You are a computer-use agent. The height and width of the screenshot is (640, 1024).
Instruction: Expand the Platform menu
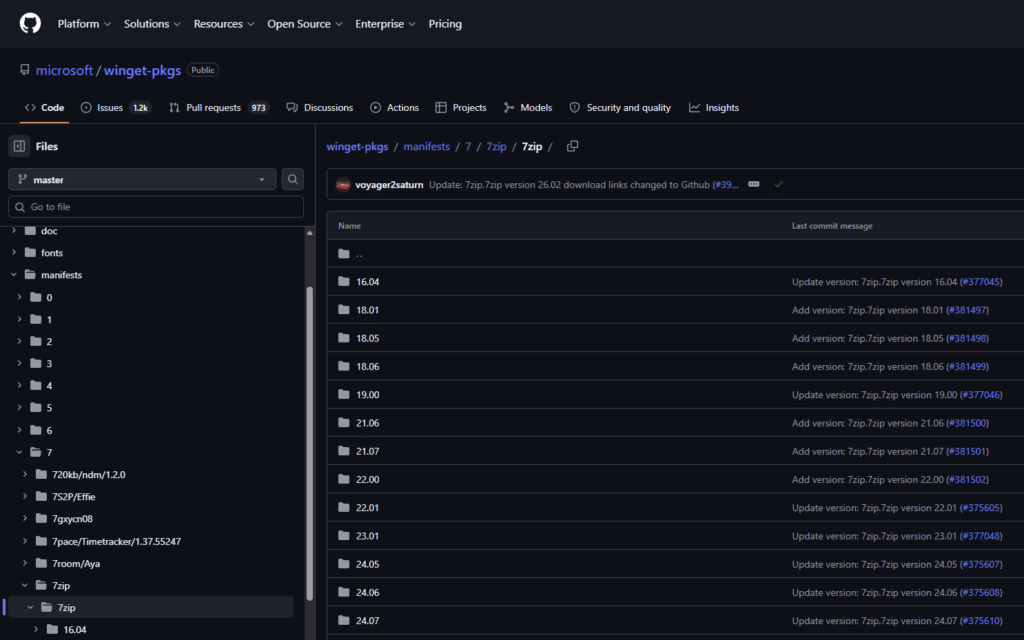pyautogui.click(x=84, y=24)
